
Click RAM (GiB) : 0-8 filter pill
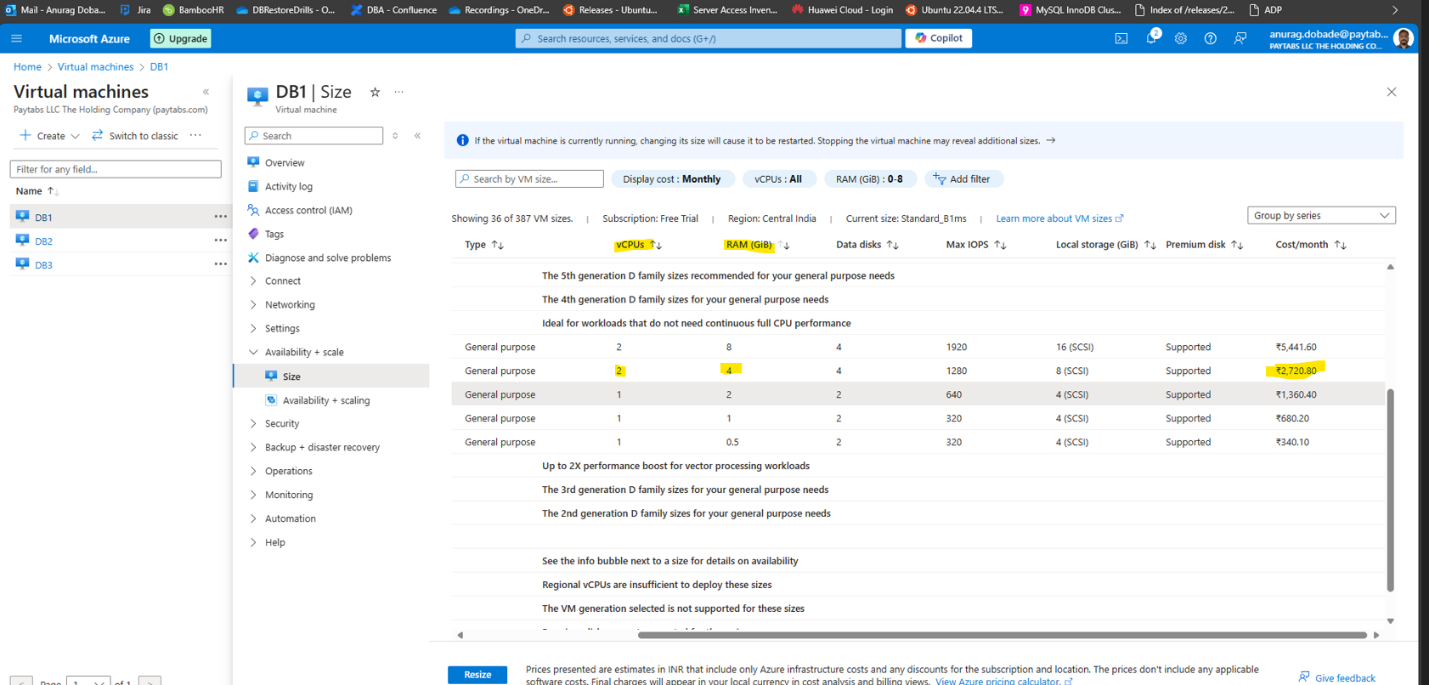(x=869, y=179)
